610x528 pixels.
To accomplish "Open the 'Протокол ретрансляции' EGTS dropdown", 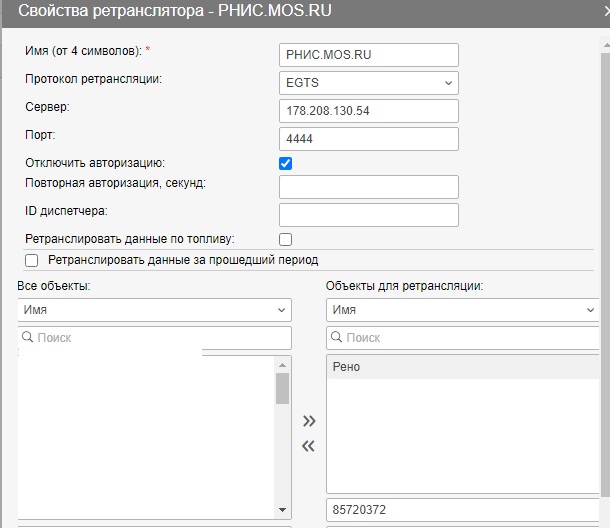I will 368,82.
